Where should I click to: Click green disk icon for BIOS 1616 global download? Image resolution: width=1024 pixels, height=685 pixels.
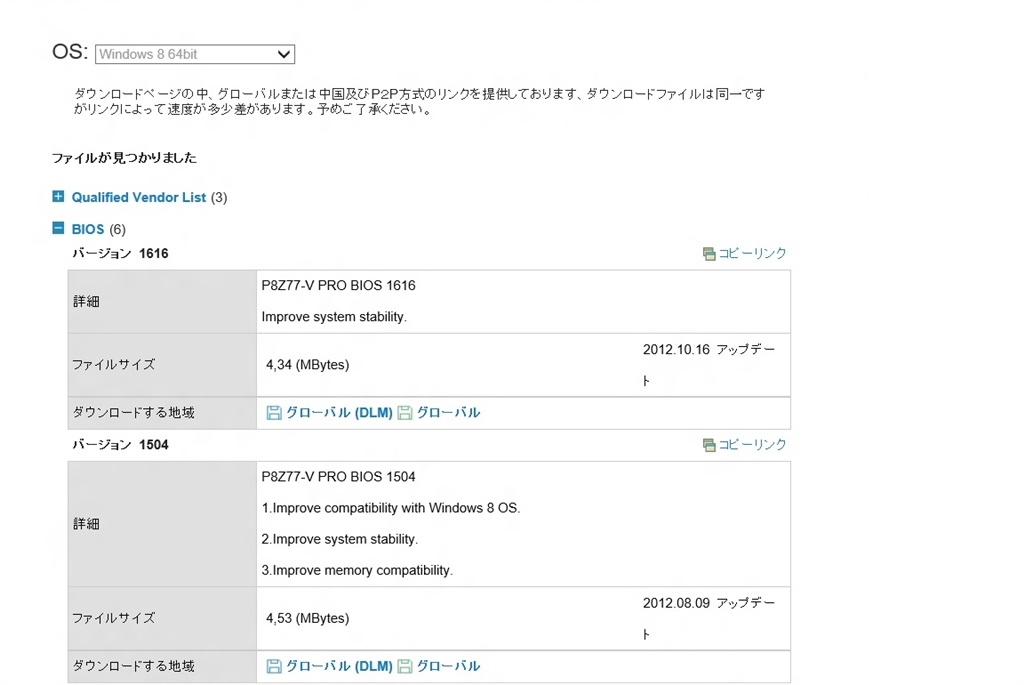tap(405, 413)
